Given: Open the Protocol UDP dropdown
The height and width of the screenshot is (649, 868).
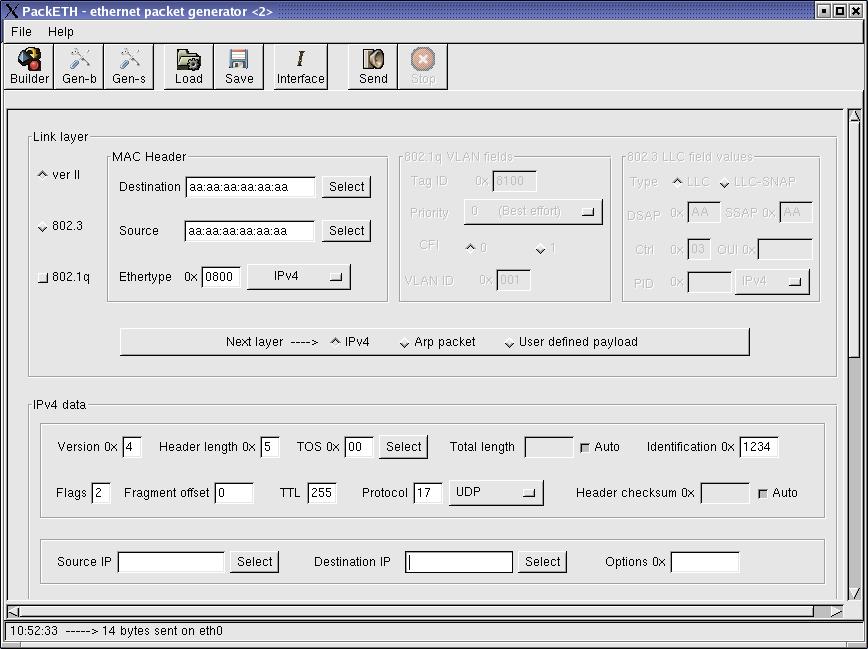Looking at the screenshot, I should [x=495, y=493].
